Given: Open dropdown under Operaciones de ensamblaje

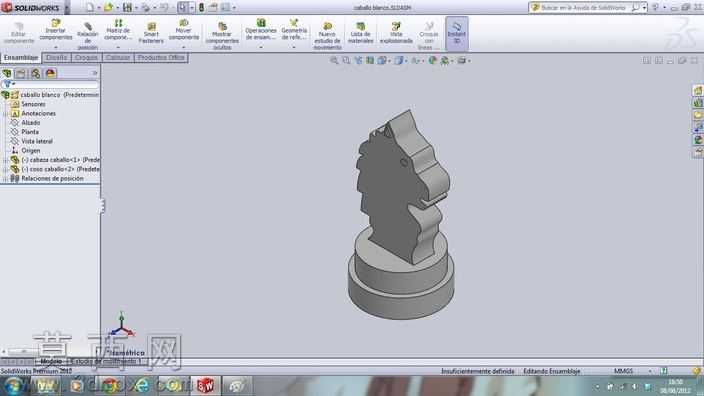Looking at the screenshot, I should 261,47.
